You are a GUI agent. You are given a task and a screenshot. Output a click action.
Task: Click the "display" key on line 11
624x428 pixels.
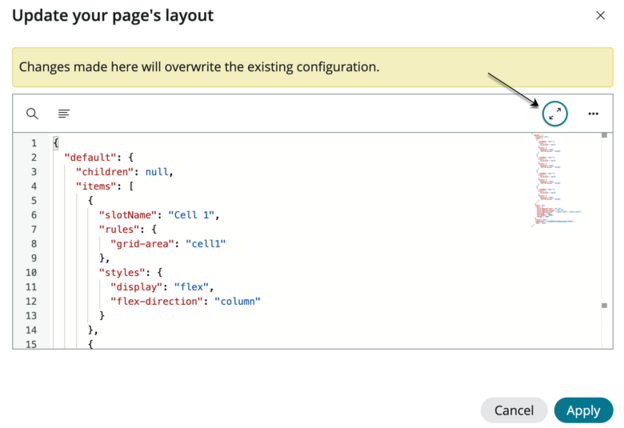136,287
